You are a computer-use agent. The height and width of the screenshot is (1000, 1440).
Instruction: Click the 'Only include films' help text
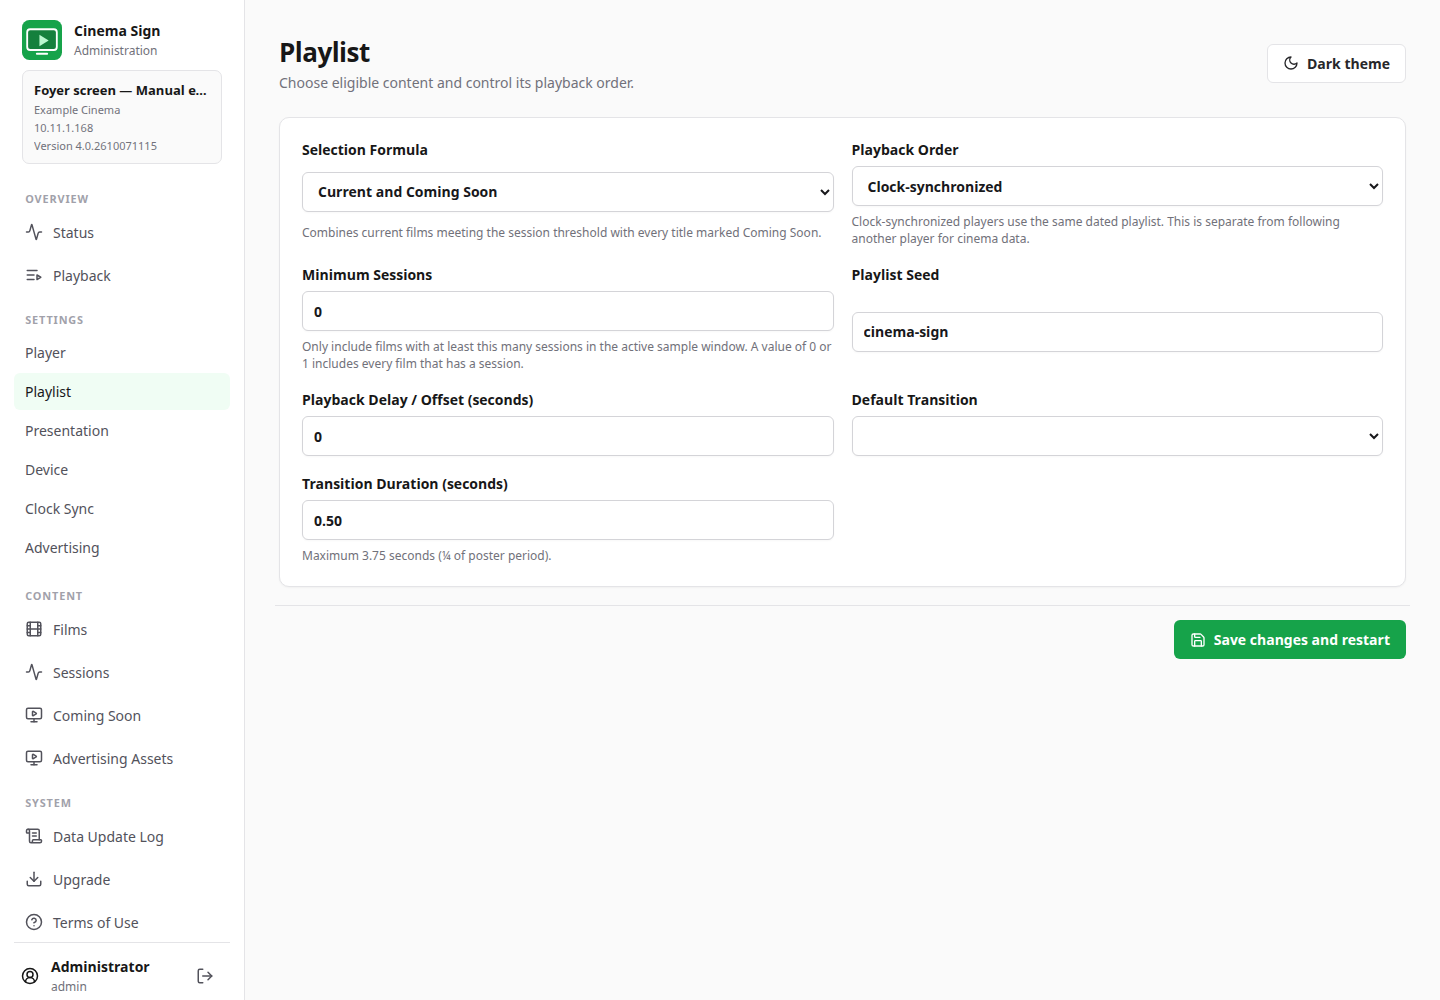coord(567,355)
